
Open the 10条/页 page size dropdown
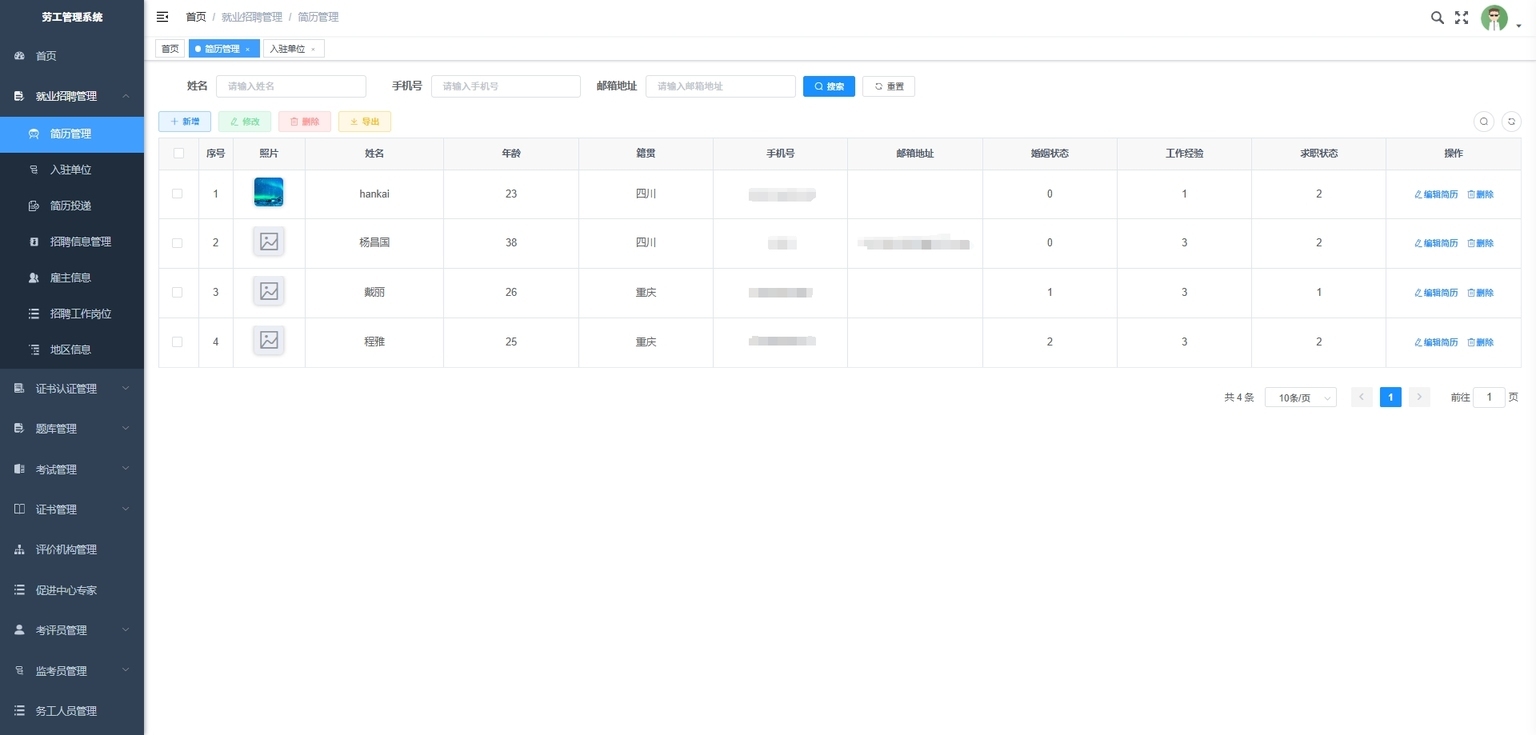[1301, 397]
